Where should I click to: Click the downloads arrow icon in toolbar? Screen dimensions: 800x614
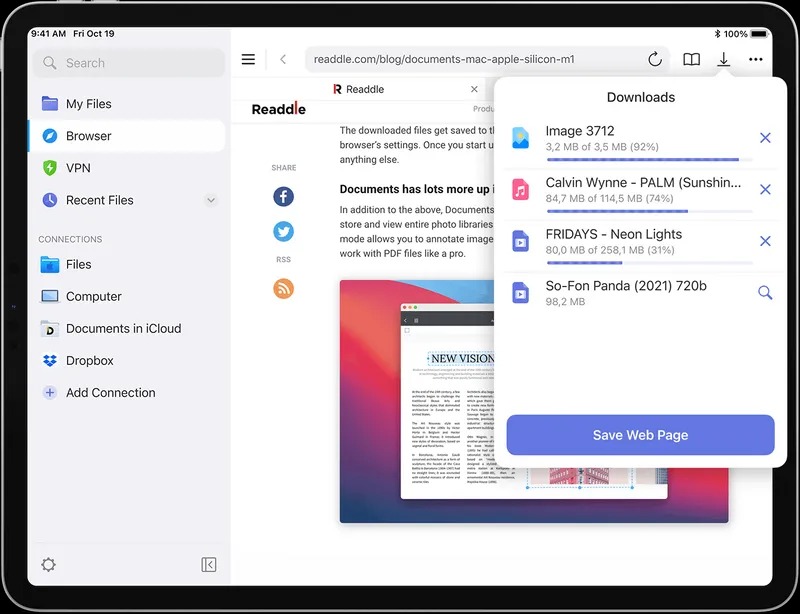723,59
